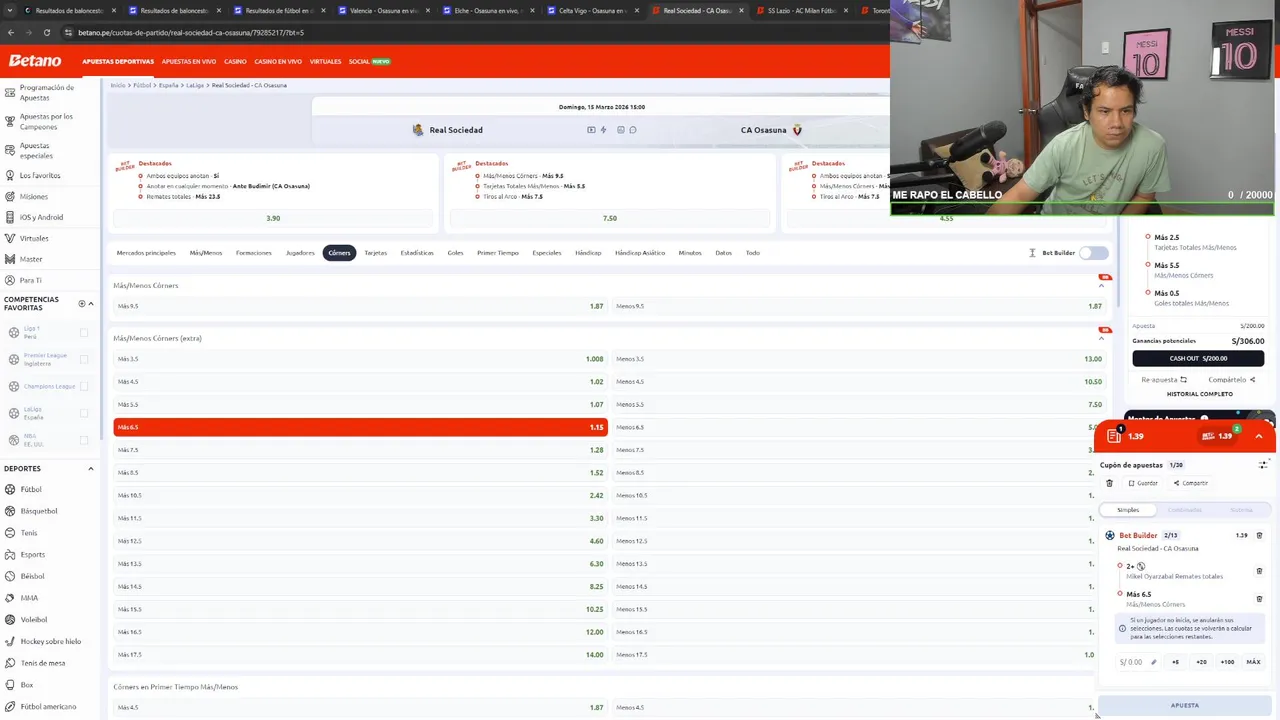This screenshot has height=720, width=1280.
Task: Click the live stream icon in match header
Action: click(x=591, y=130)
